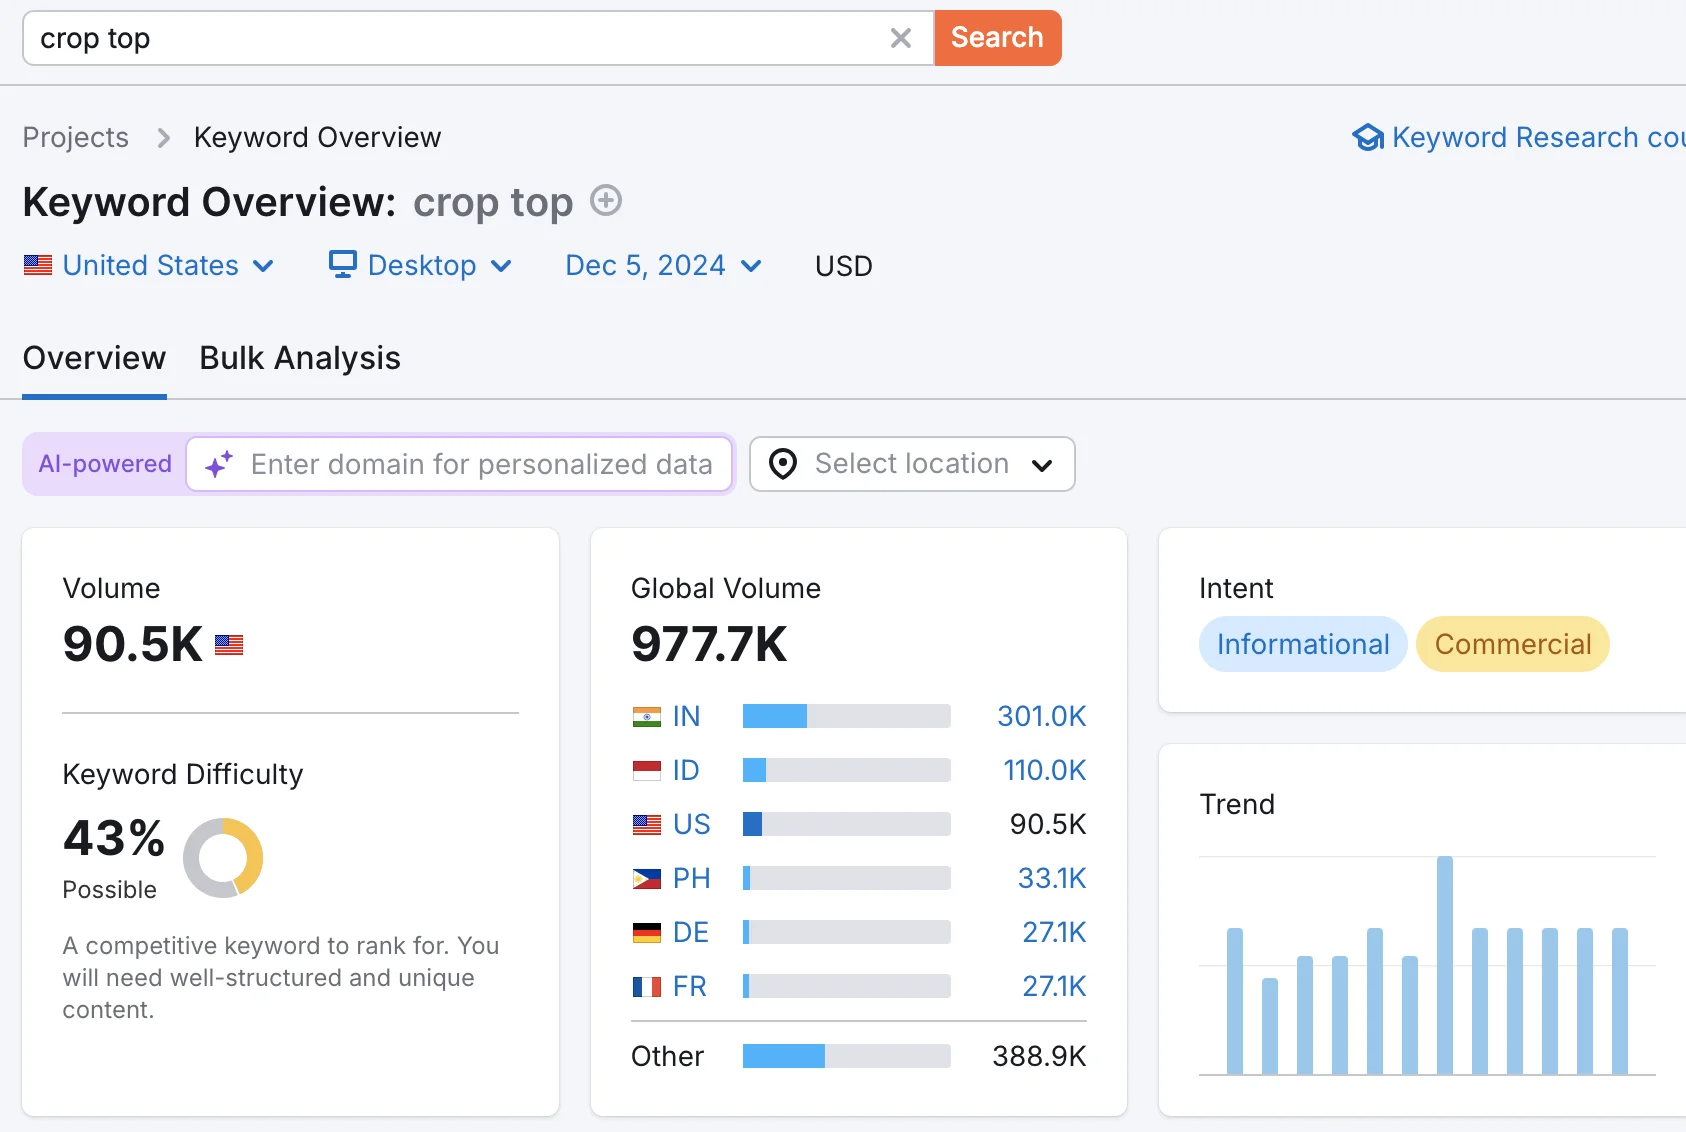
Task: Click the US flag beside United States
Action: coord(38,265)
